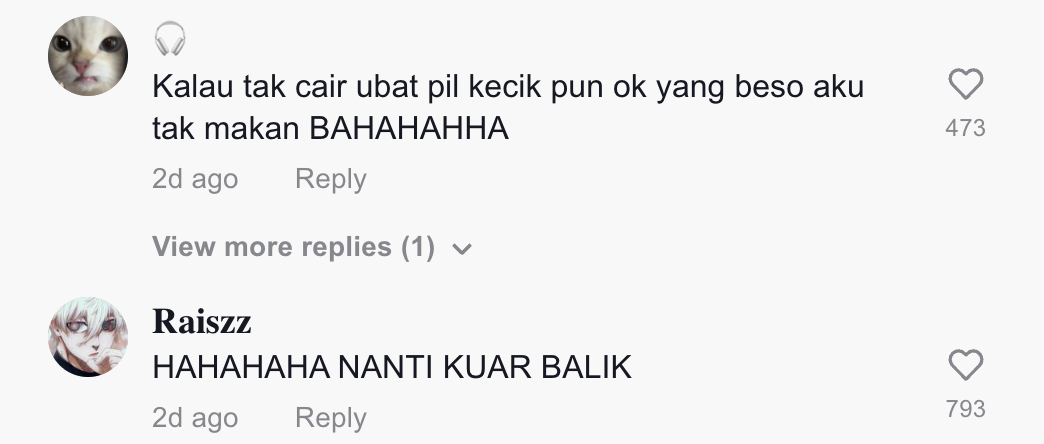Click the word BAHAHAHHA in the first comment
This screenshot has width=1044, height=444.
pos(409,128)
